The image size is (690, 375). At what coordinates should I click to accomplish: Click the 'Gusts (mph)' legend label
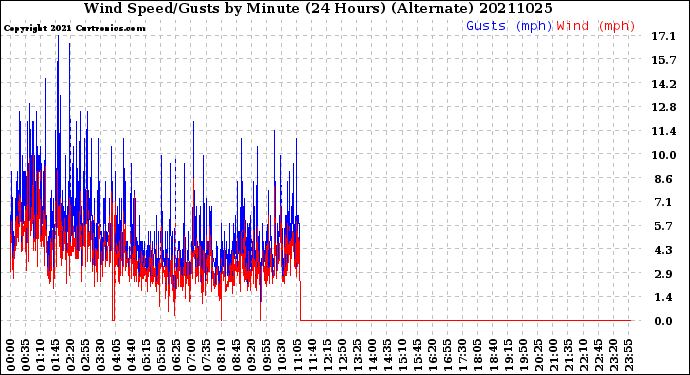509,26
